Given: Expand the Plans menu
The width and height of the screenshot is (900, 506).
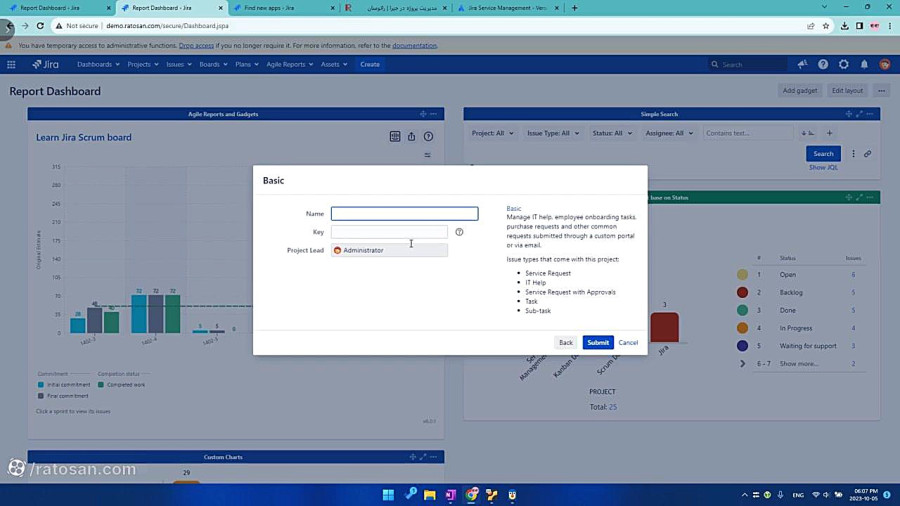Looking at the screenshot, I should [246, 64].
